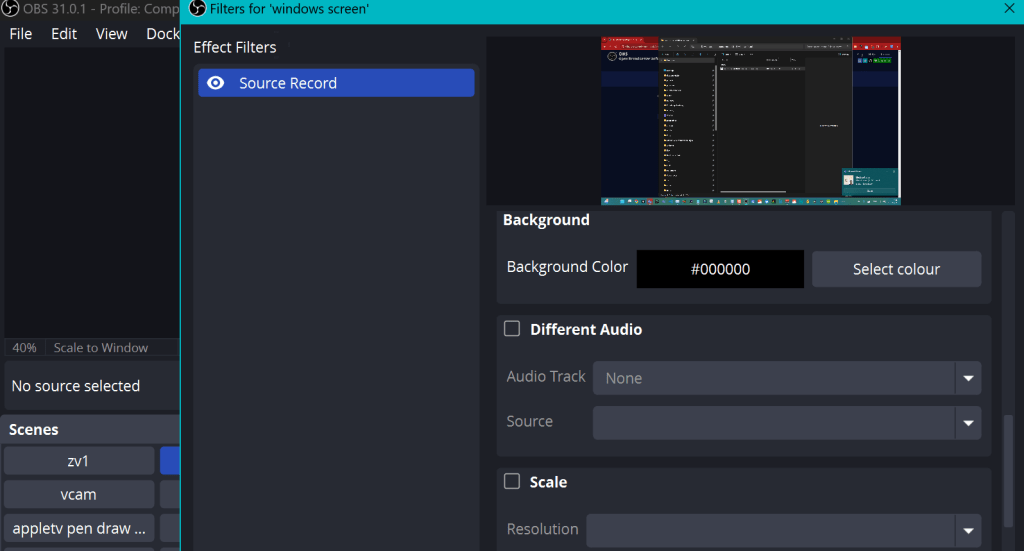Click the 'No source selected' label
The image size is (1024, 551).
[x=76, y=386]
